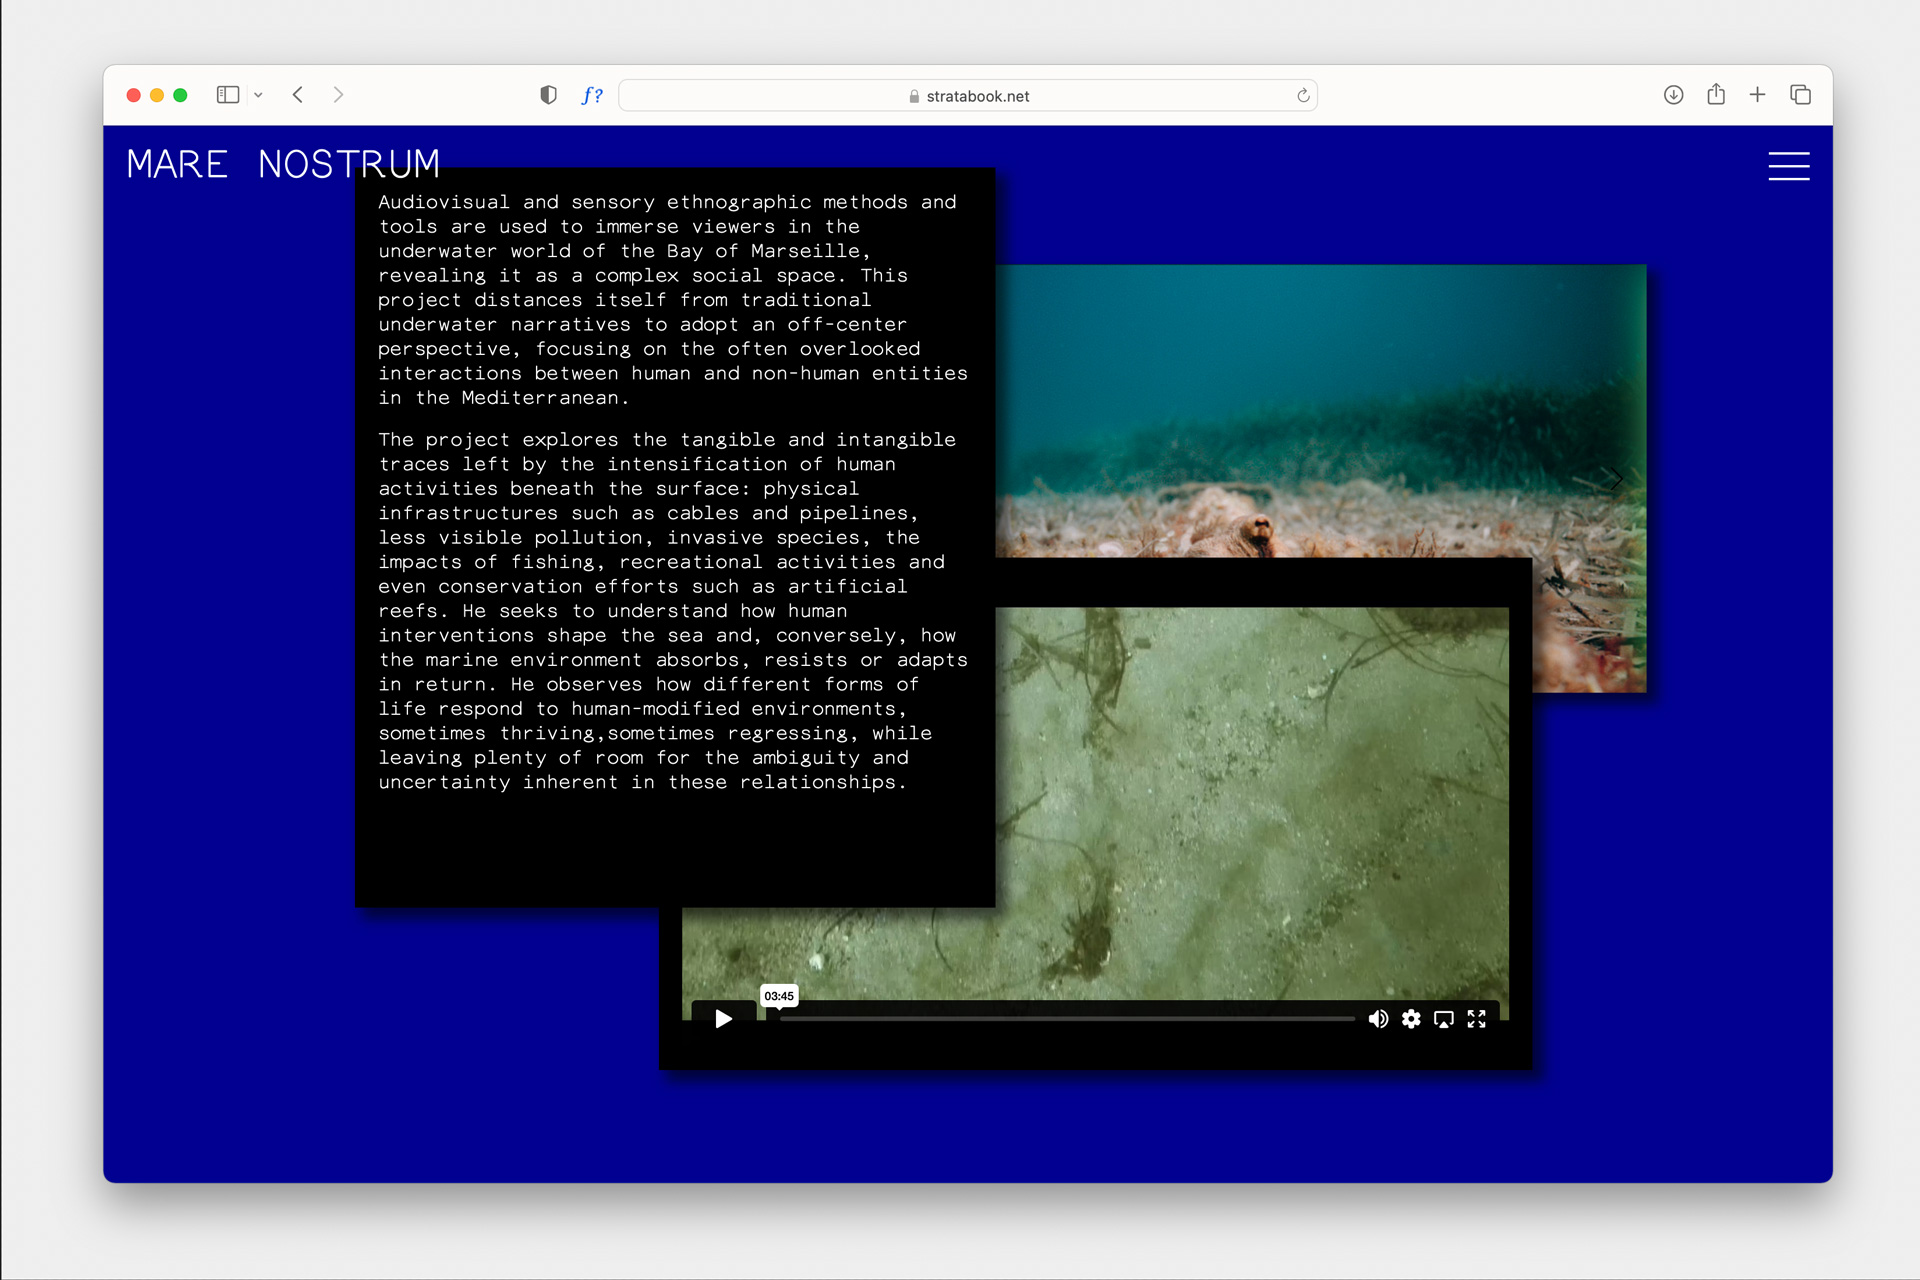Go to next image with arrow
Image resolution: width=1920 pixels, height=1280 pixels.
click(x=1614, y=479)
